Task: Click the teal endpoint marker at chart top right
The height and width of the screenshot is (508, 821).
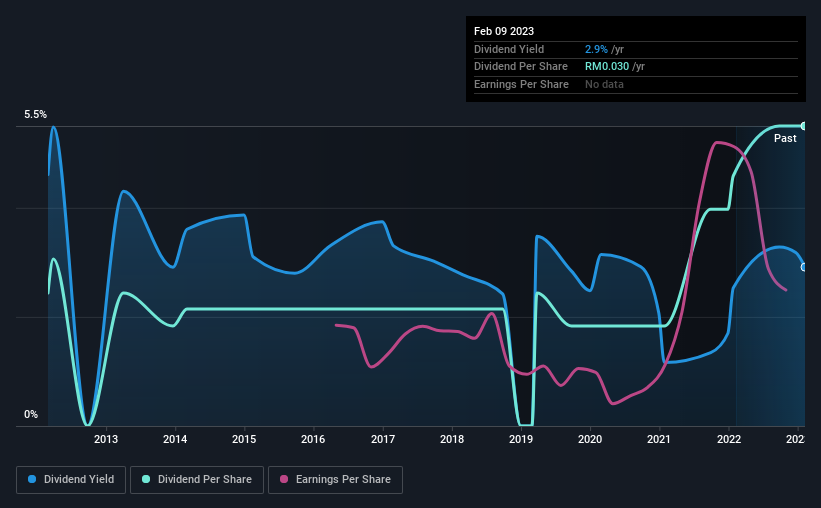Action: point(803,126)
